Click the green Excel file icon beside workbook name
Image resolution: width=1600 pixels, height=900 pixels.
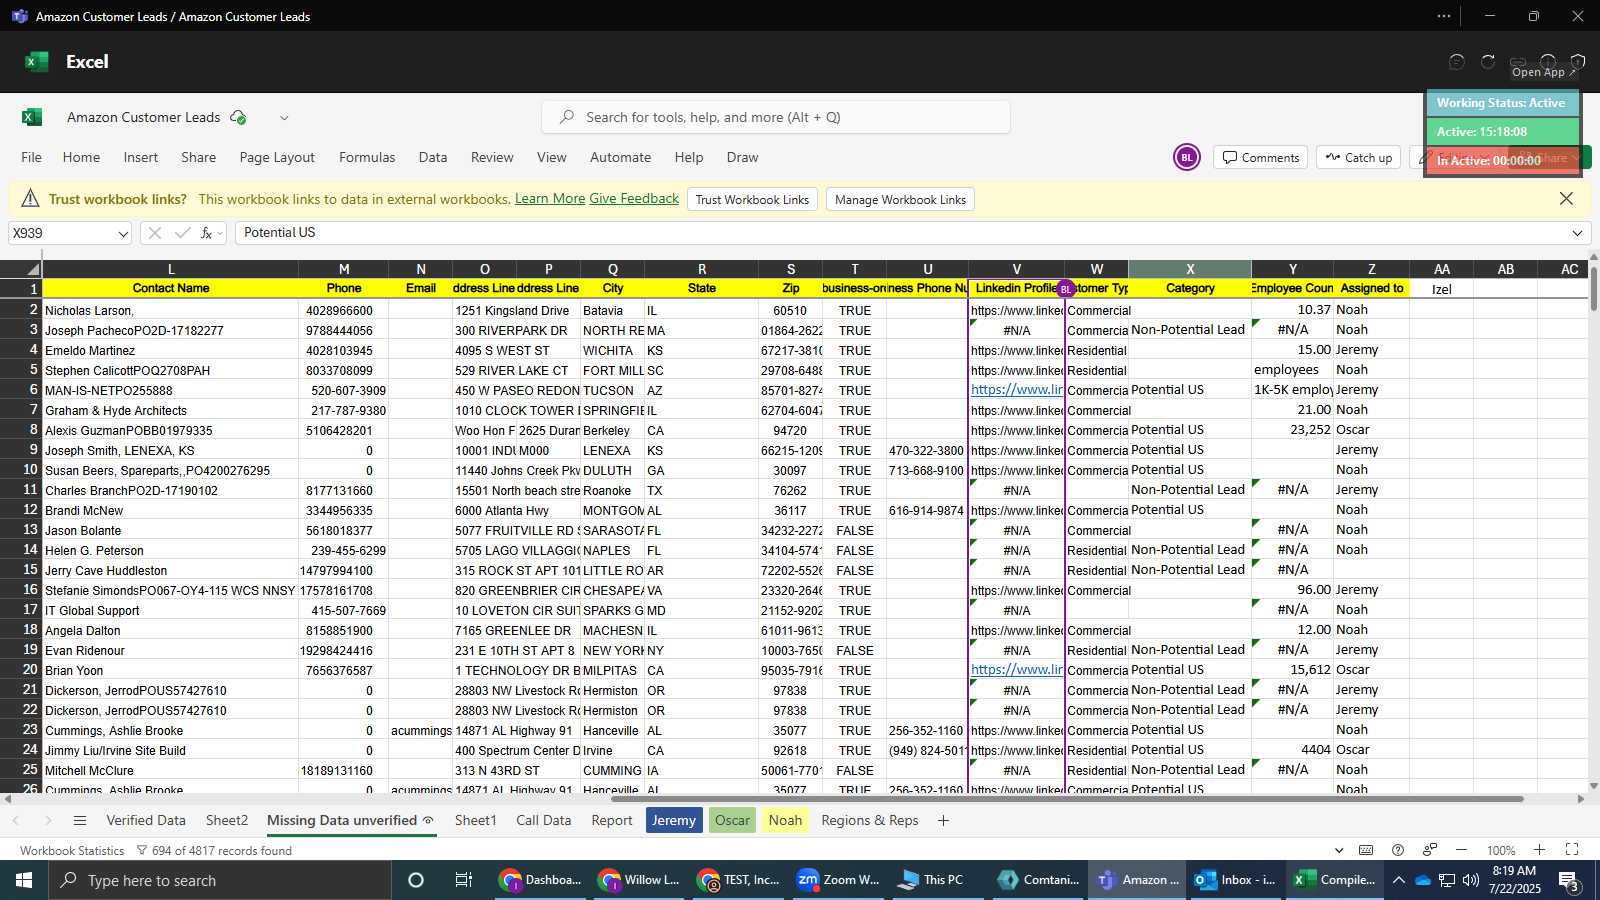(32, 117)
